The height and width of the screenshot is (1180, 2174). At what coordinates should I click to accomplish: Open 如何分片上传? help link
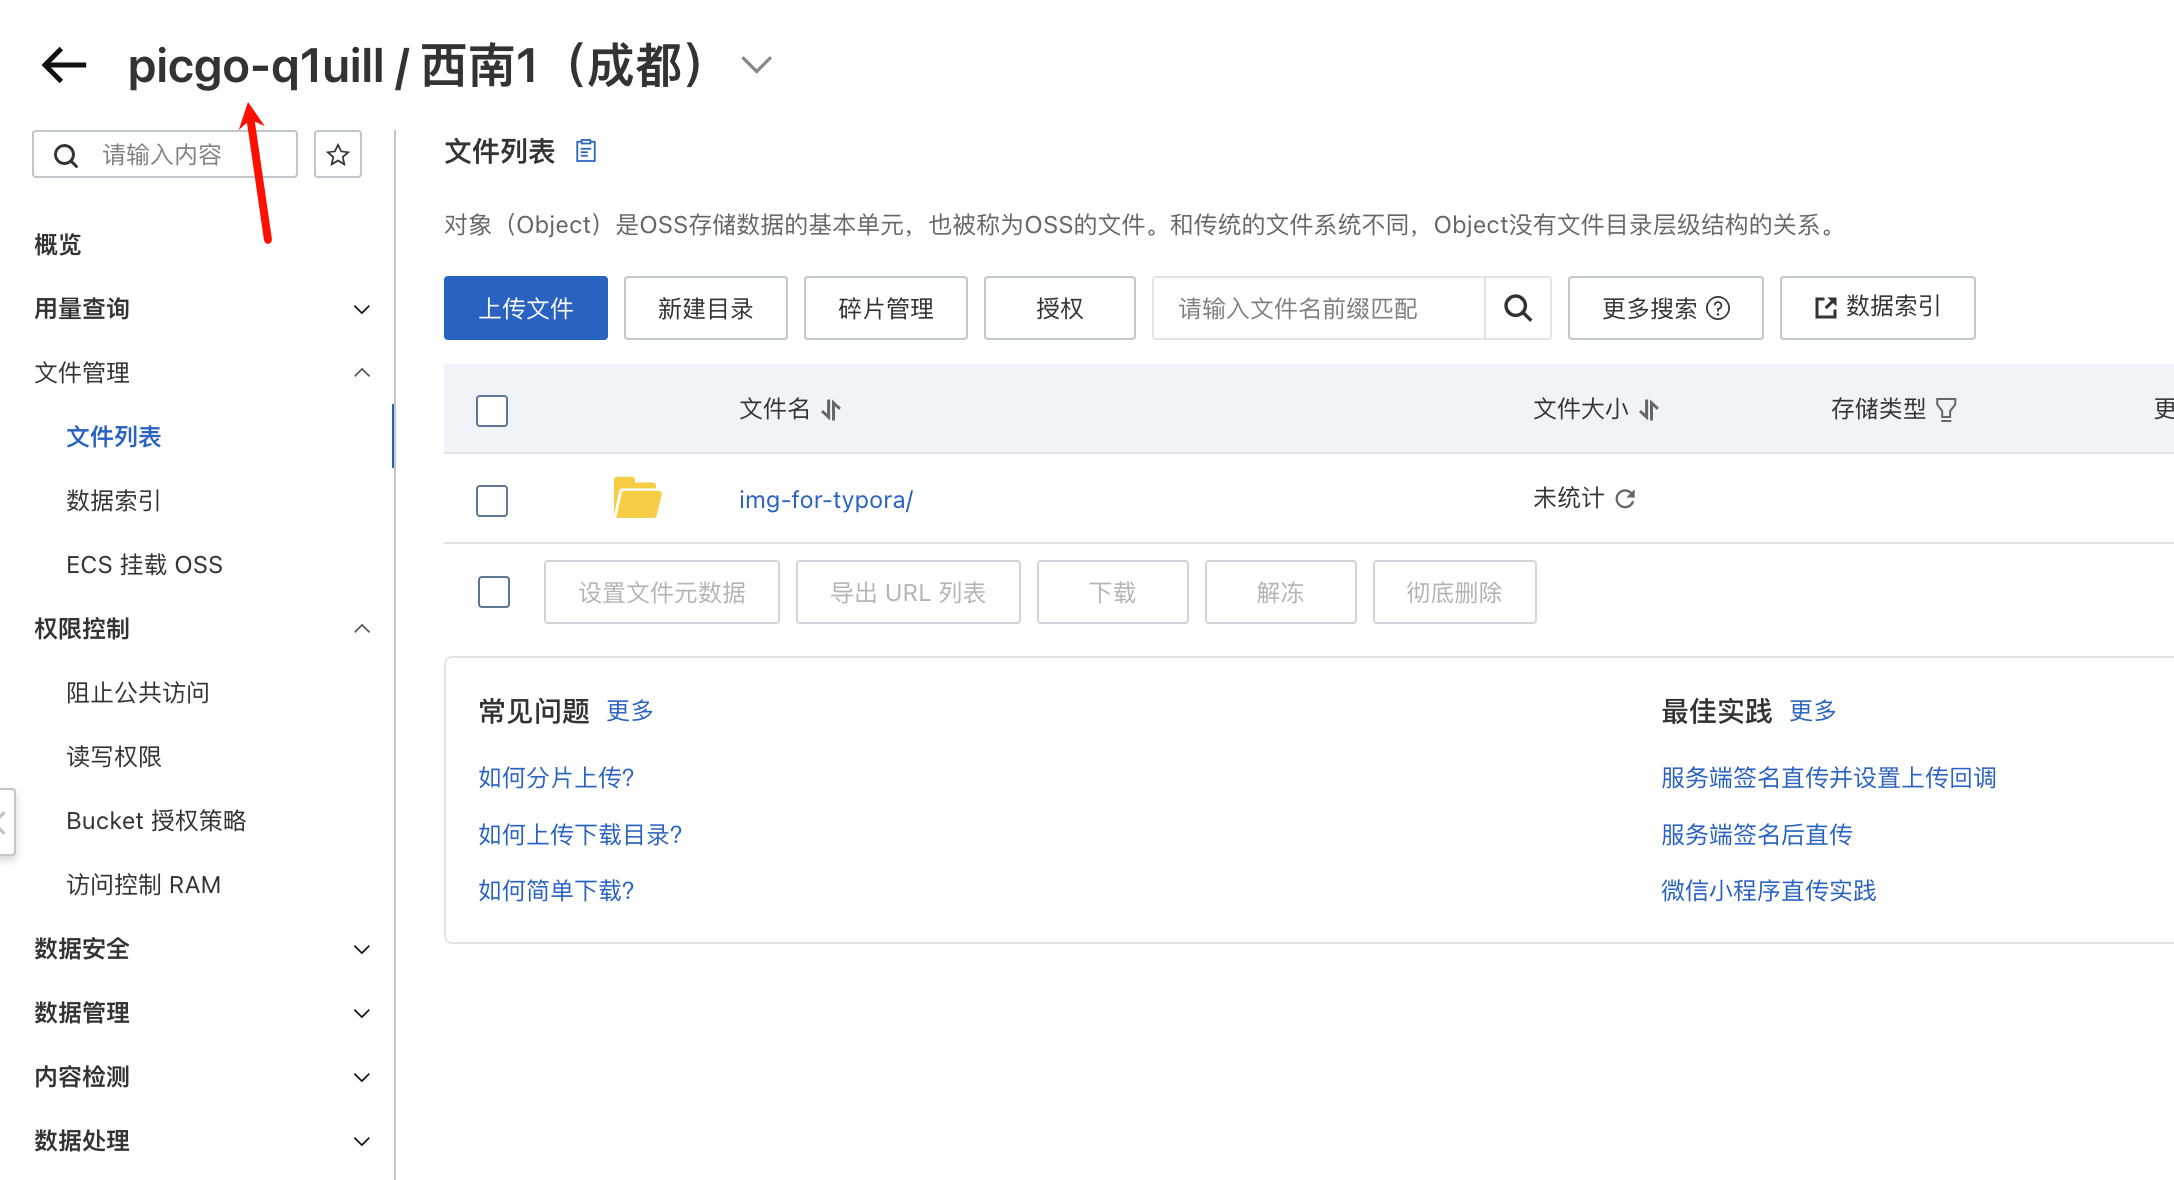coord(556,777)
